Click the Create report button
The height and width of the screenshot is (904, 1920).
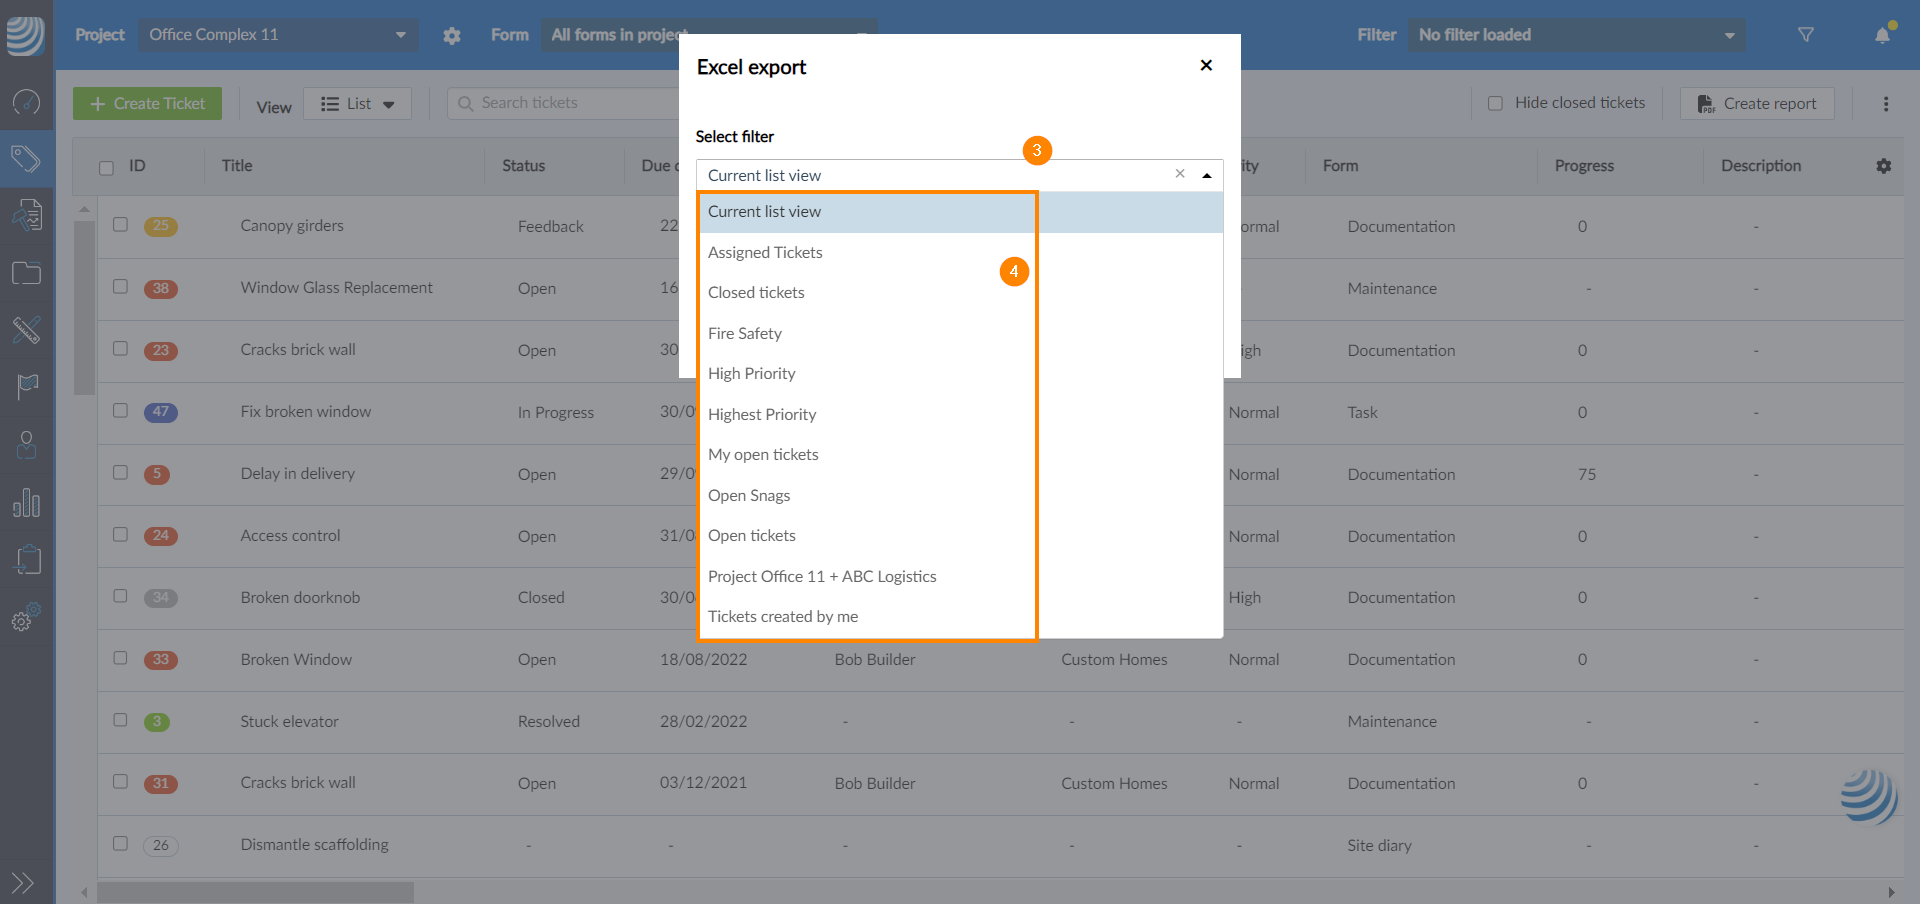tap(1757, 104)
